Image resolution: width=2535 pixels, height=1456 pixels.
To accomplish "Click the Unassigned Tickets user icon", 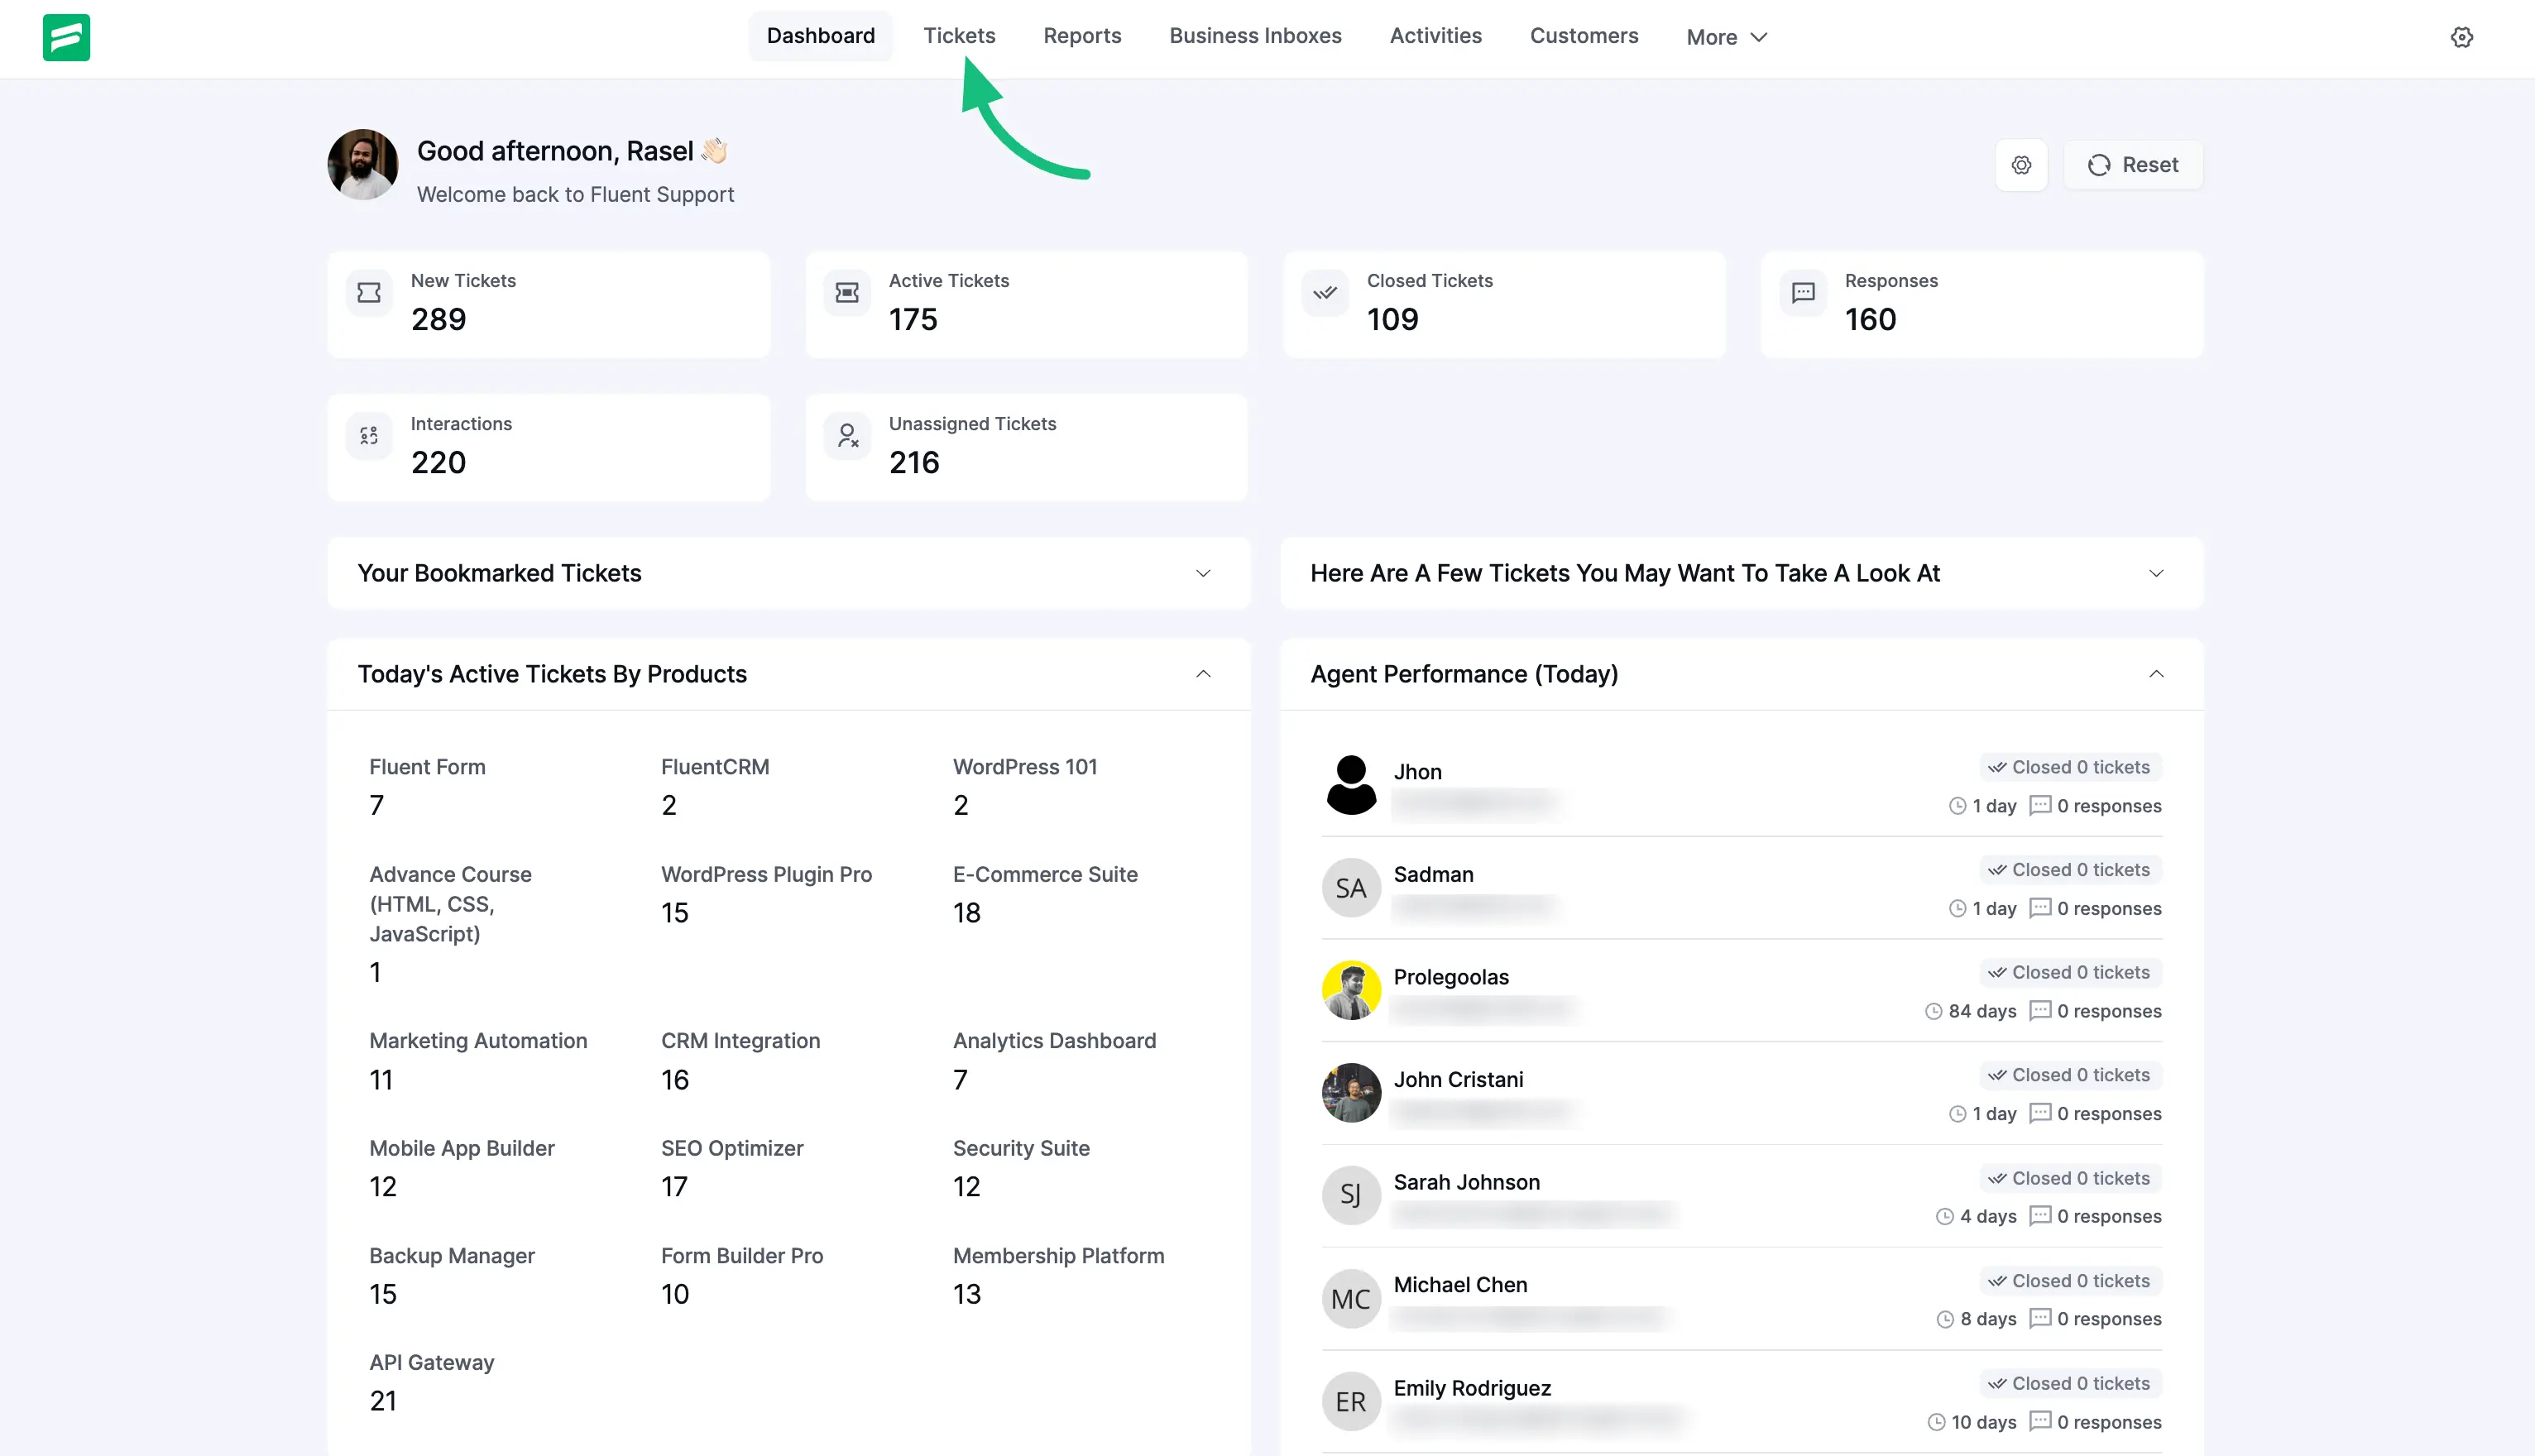I will pyautogui.click(x=847, y=436).
